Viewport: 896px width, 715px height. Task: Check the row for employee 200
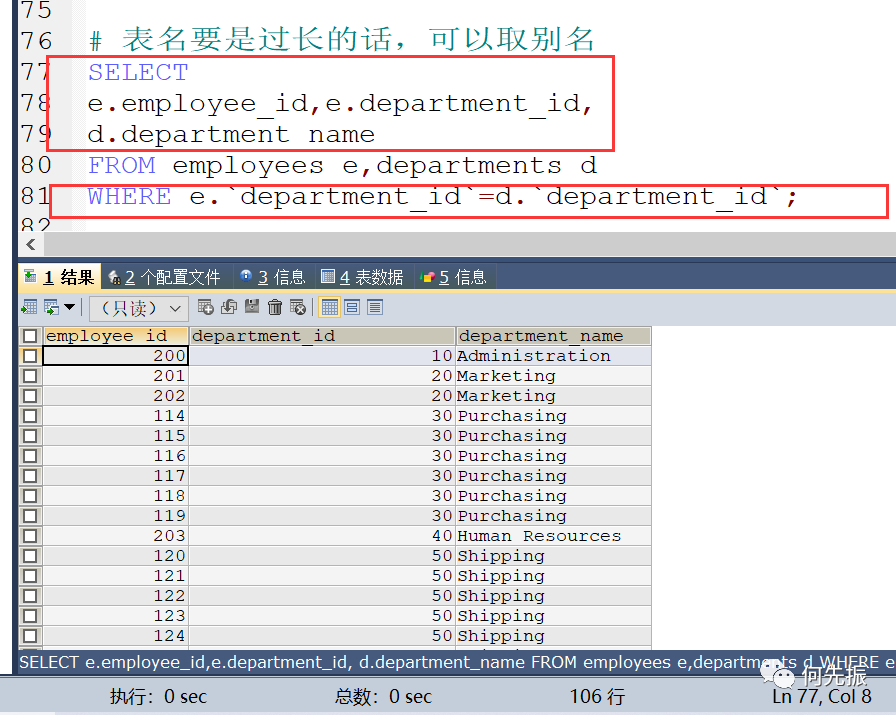coord(30,356)
